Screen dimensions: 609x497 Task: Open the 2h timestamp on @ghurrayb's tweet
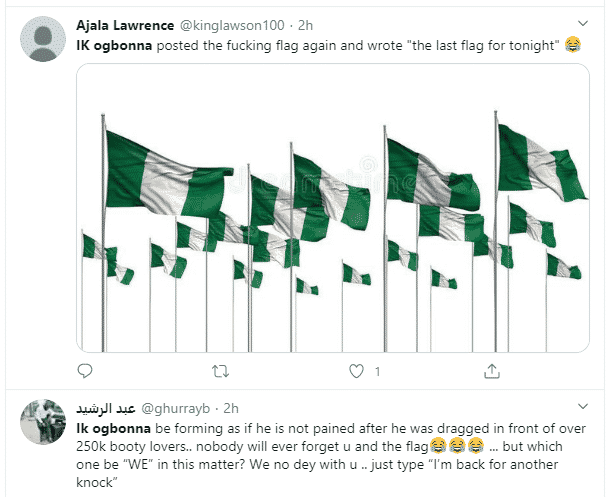tap(231, 408)
